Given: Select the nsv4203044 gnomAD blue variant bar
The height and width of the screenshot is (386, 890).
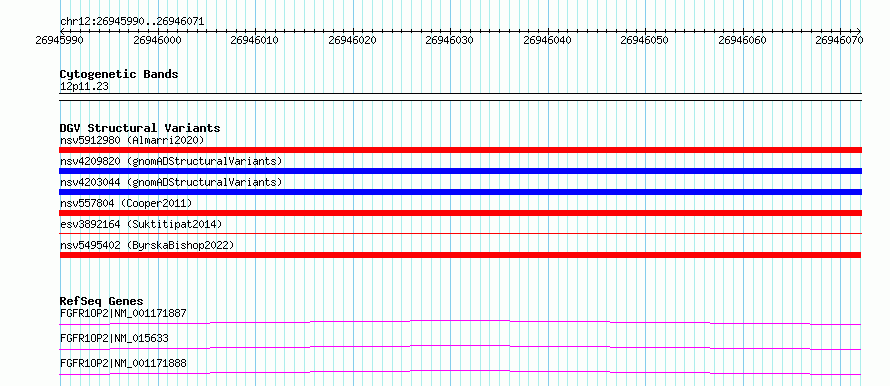Looking at the screenshot, I should click(x=460, y=192).
